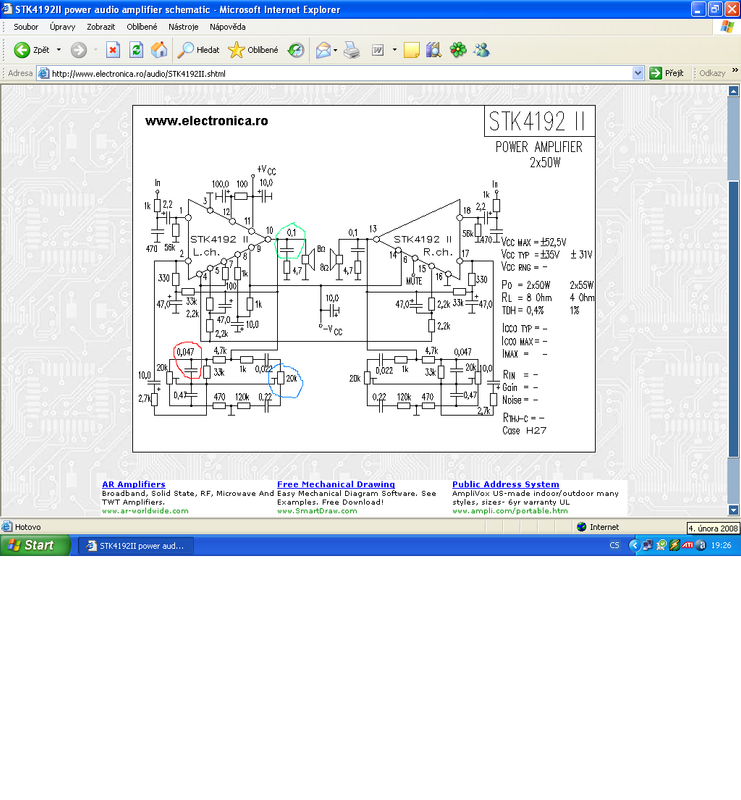Click the greyed Forward arrow button
Viewport: 741px width, 800px height.
(79, 50)
